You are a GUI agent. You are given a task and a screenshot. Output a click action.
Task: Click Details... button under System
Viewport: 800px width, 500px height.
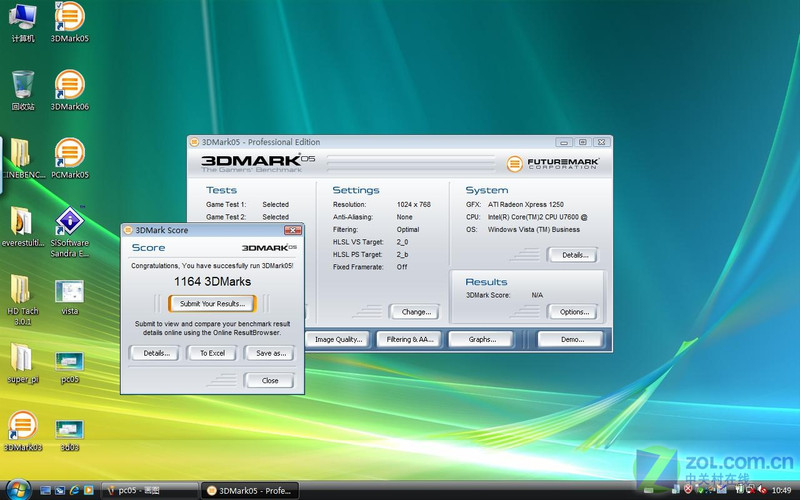(x=572, y=255)
